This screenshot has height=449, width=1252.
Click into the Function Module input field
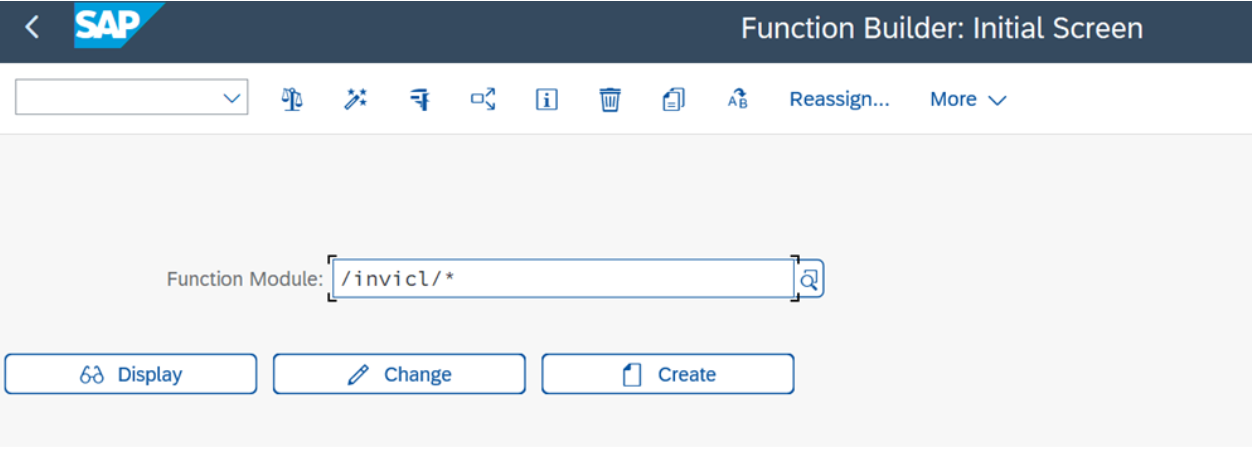[x=562, y=279]
